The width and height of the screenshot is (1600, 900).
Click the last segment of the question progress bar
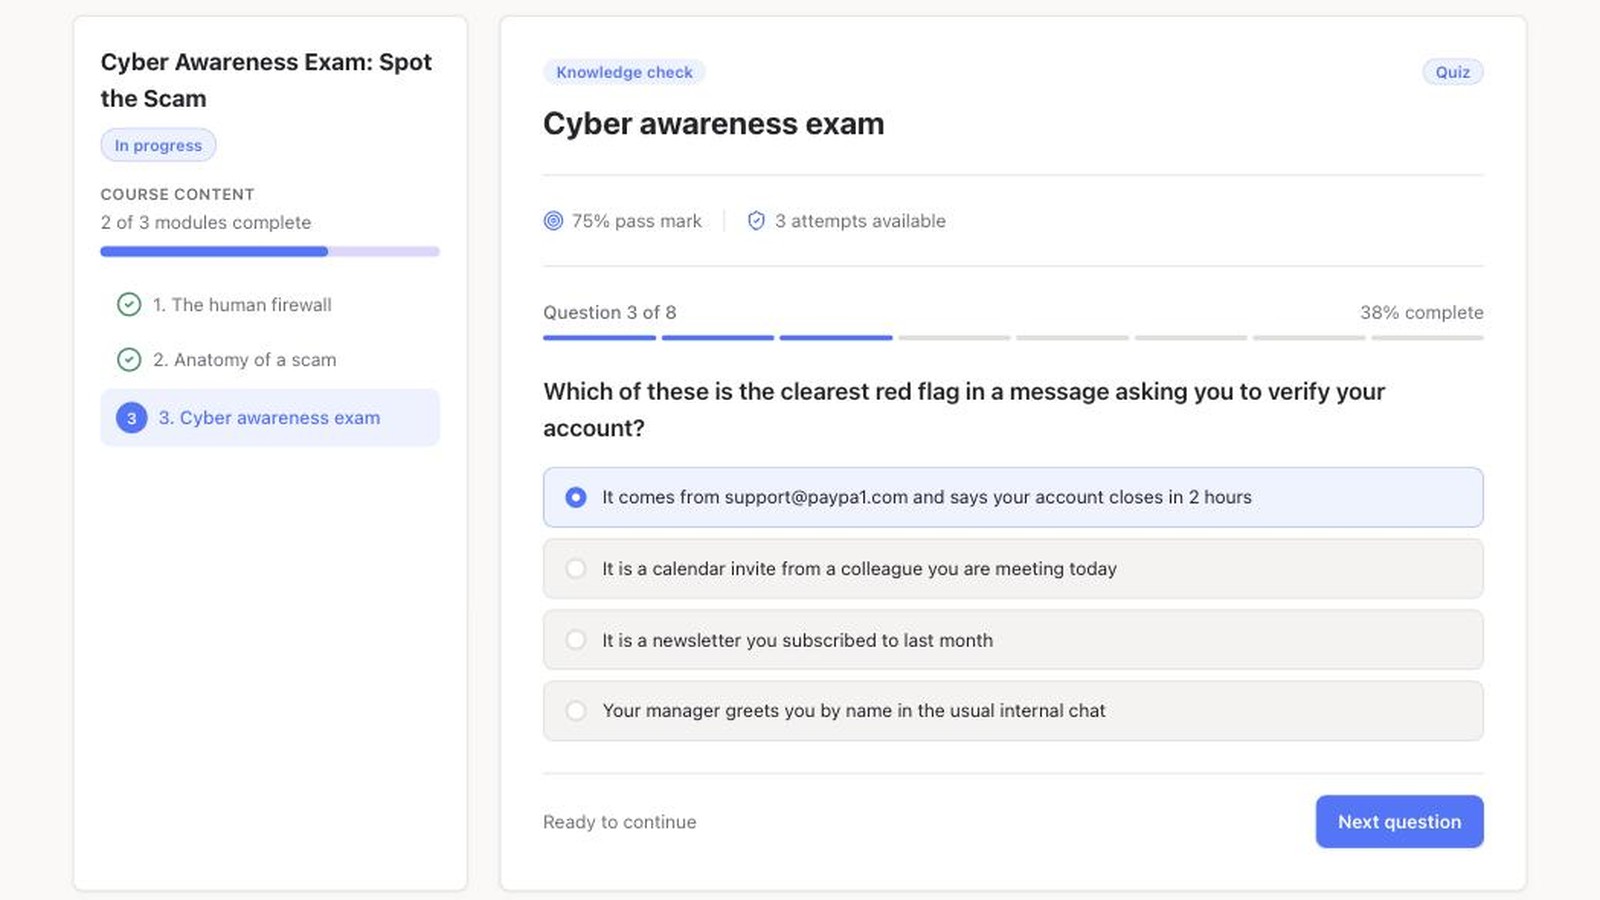point(1427,338)
